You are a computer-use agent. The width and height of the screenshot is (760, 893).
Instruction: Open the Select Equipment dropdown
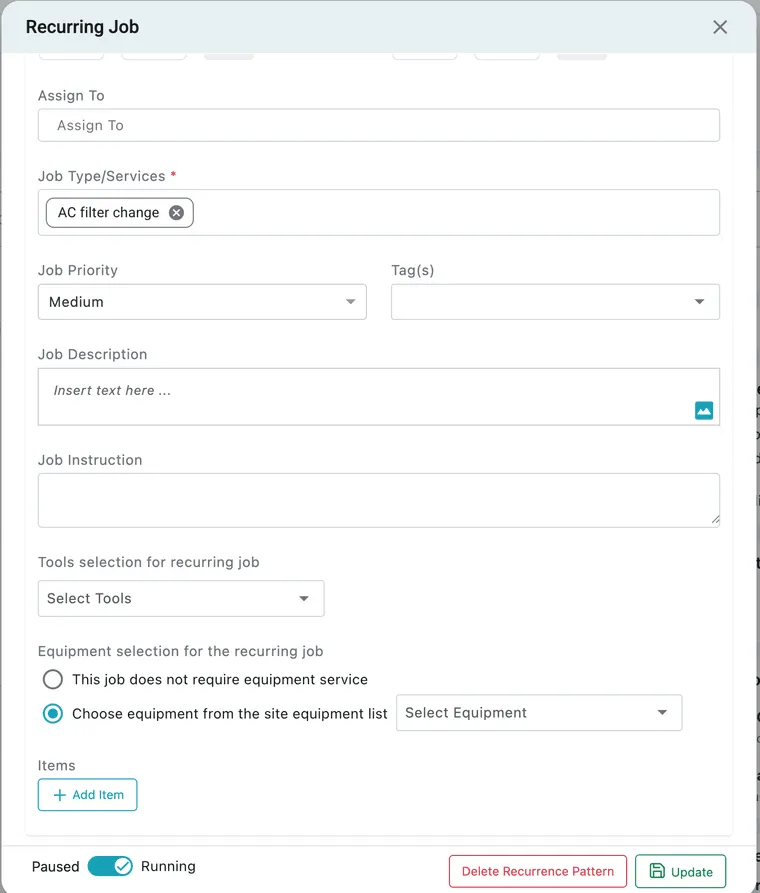(x=539, y=712)
